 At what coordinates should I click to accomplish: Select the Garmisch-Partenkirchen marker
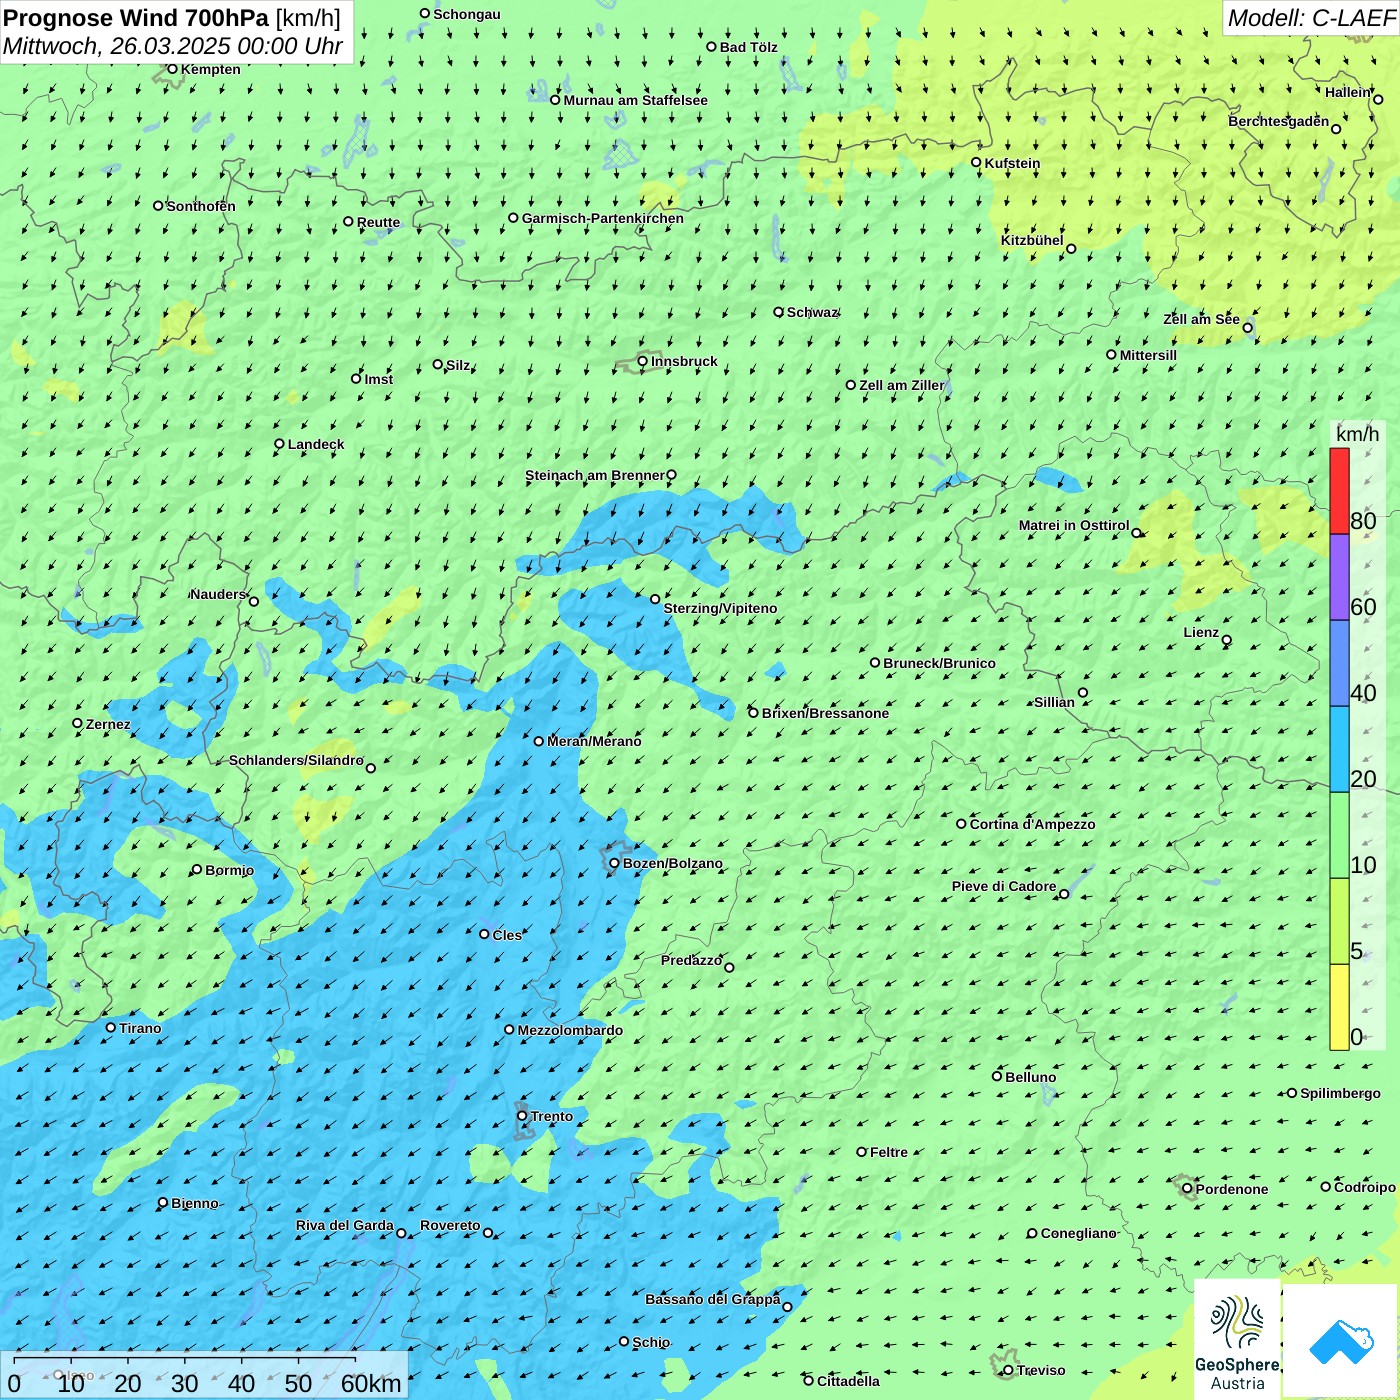pos(513,218)
